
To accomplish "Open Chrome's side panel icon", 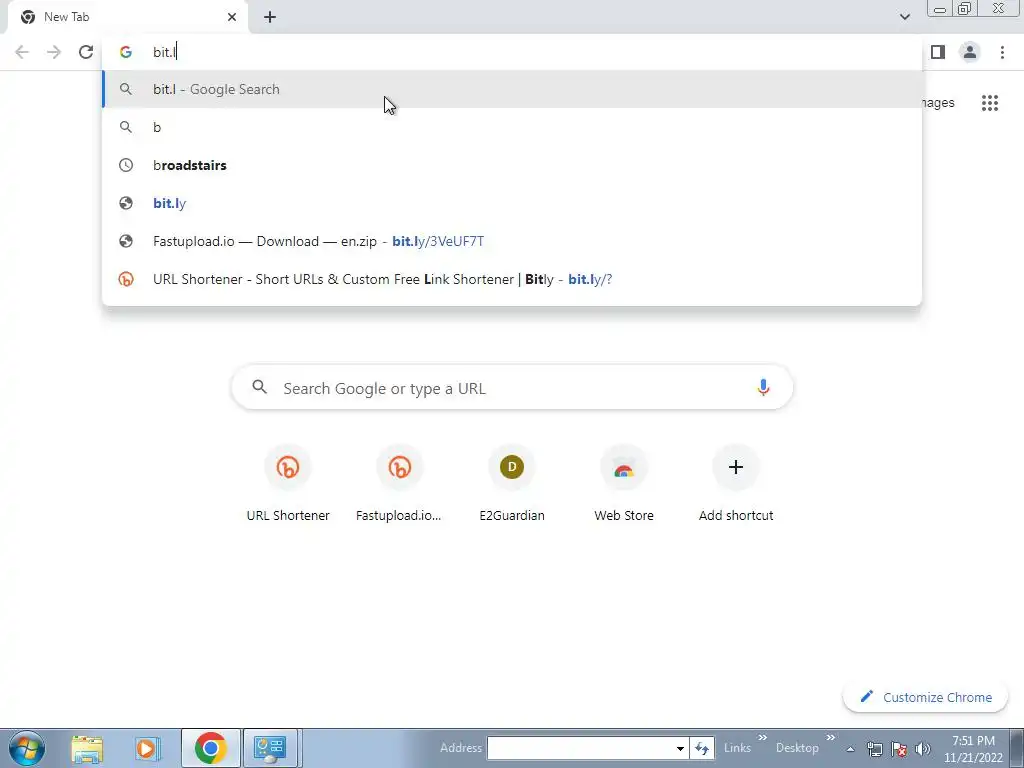I will click(938, 52).
